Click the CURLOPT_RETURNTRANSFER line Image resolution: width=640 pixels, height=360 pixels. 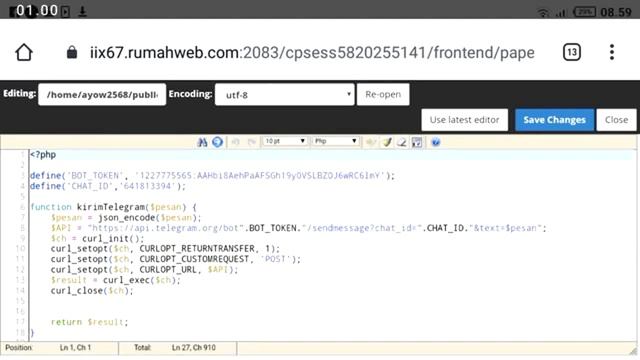click(x=165, y=249)
